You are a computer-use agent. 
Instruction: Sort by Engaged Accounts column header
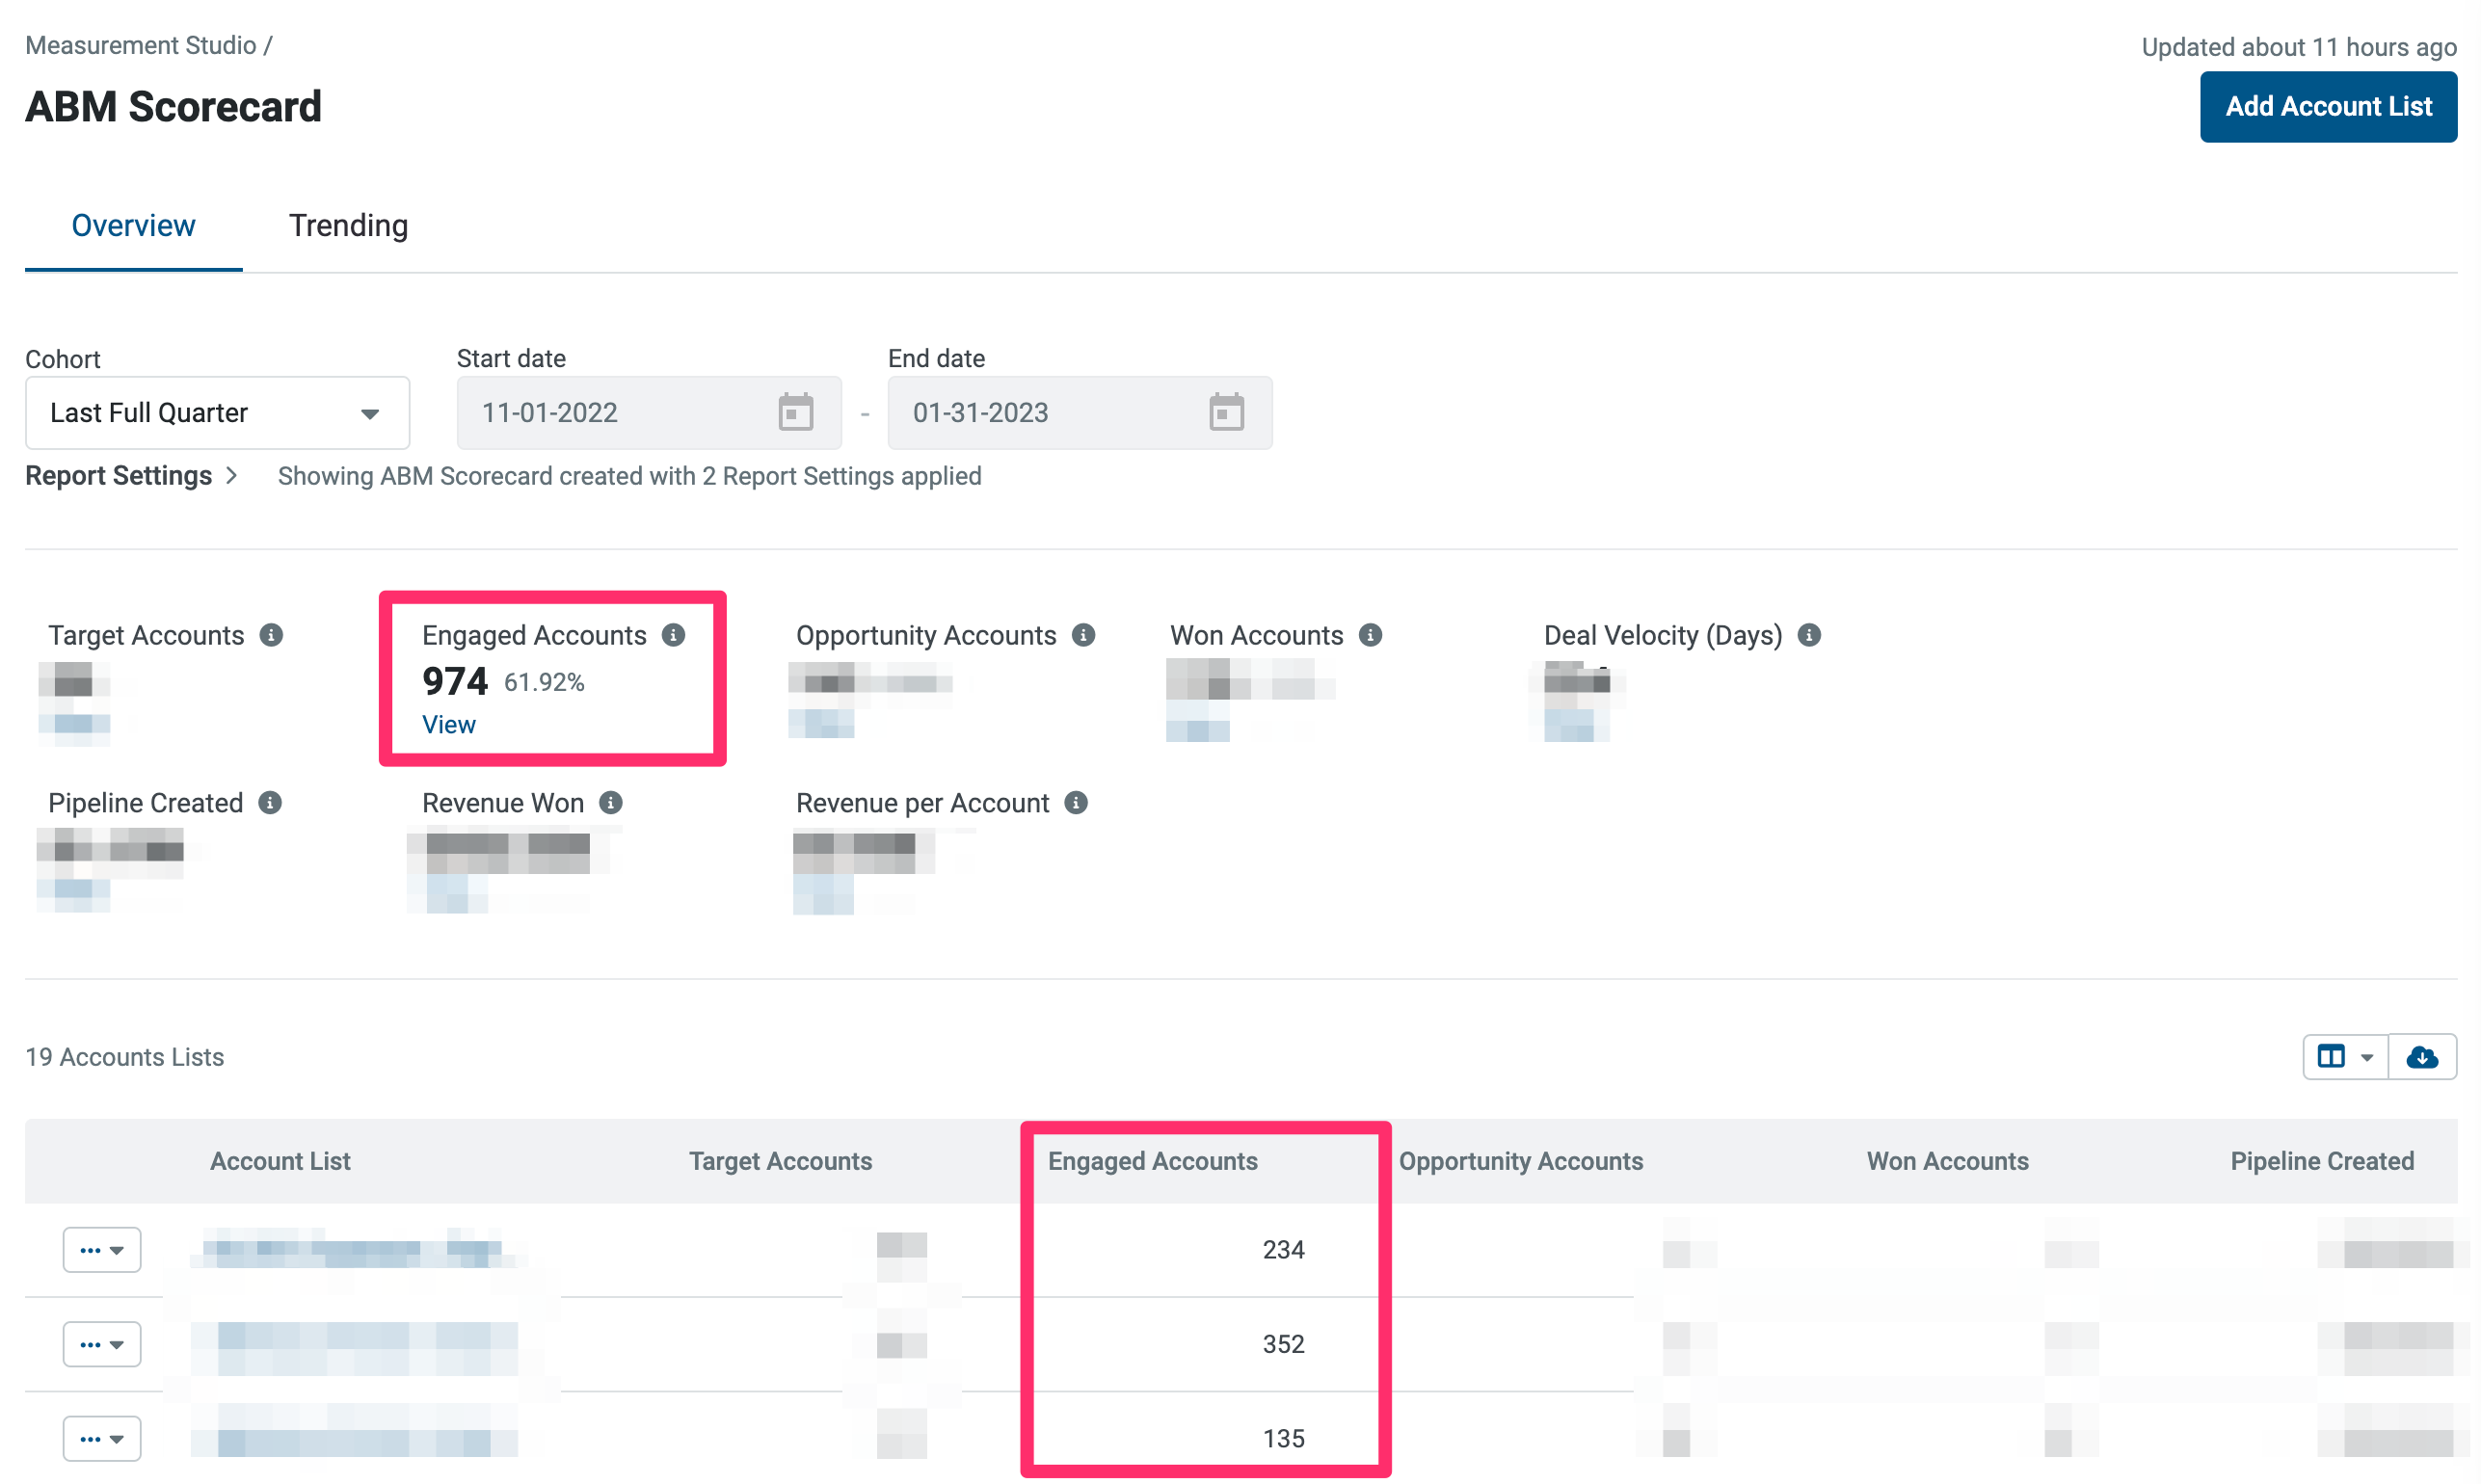[x=1153, y=1161]
